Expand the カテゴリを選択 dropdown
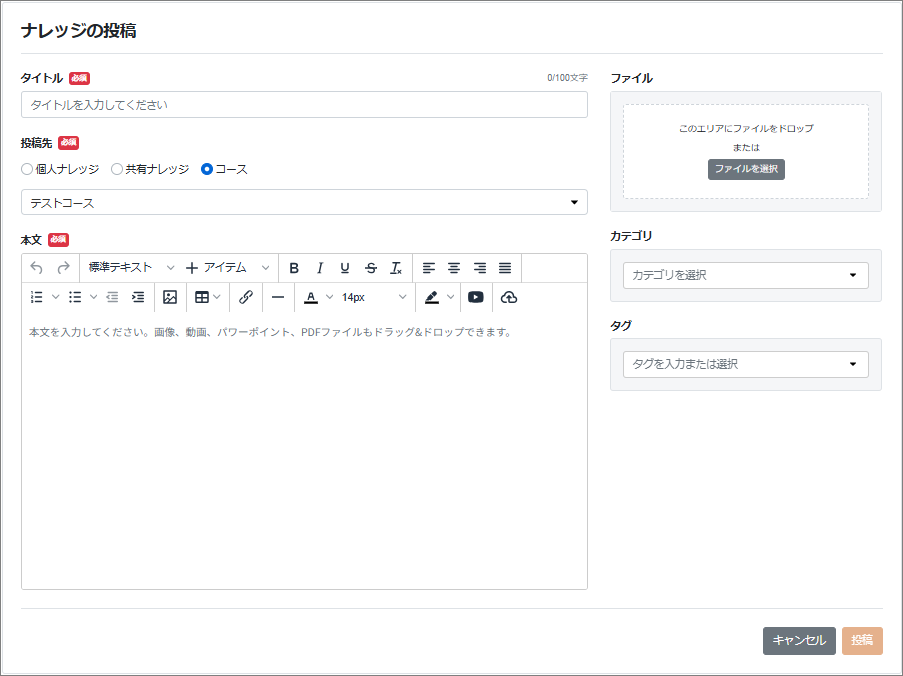 click(745, 275)
